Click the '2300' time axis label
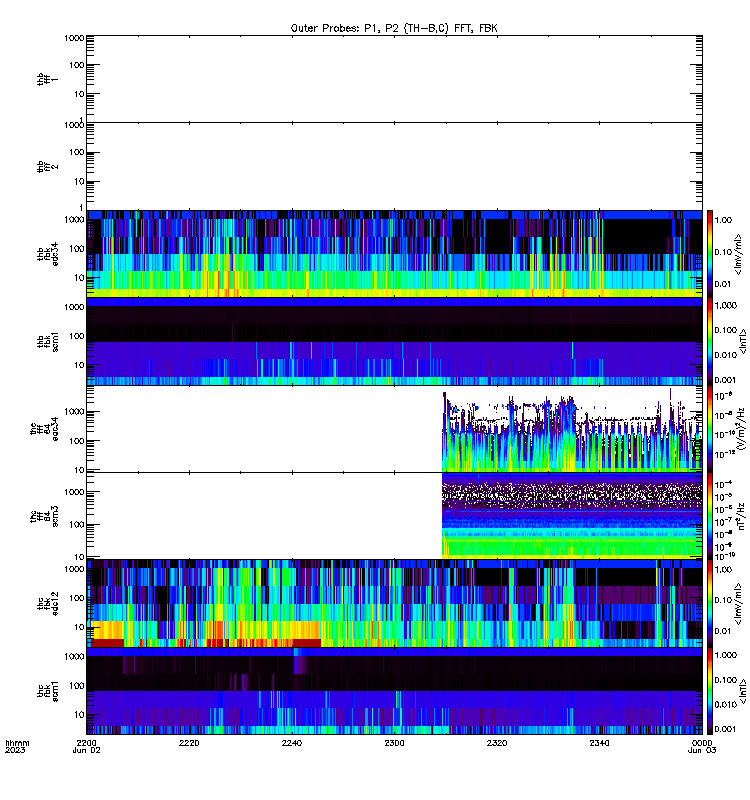The height and width of the screenshot is (800, 750). (394, 743)
